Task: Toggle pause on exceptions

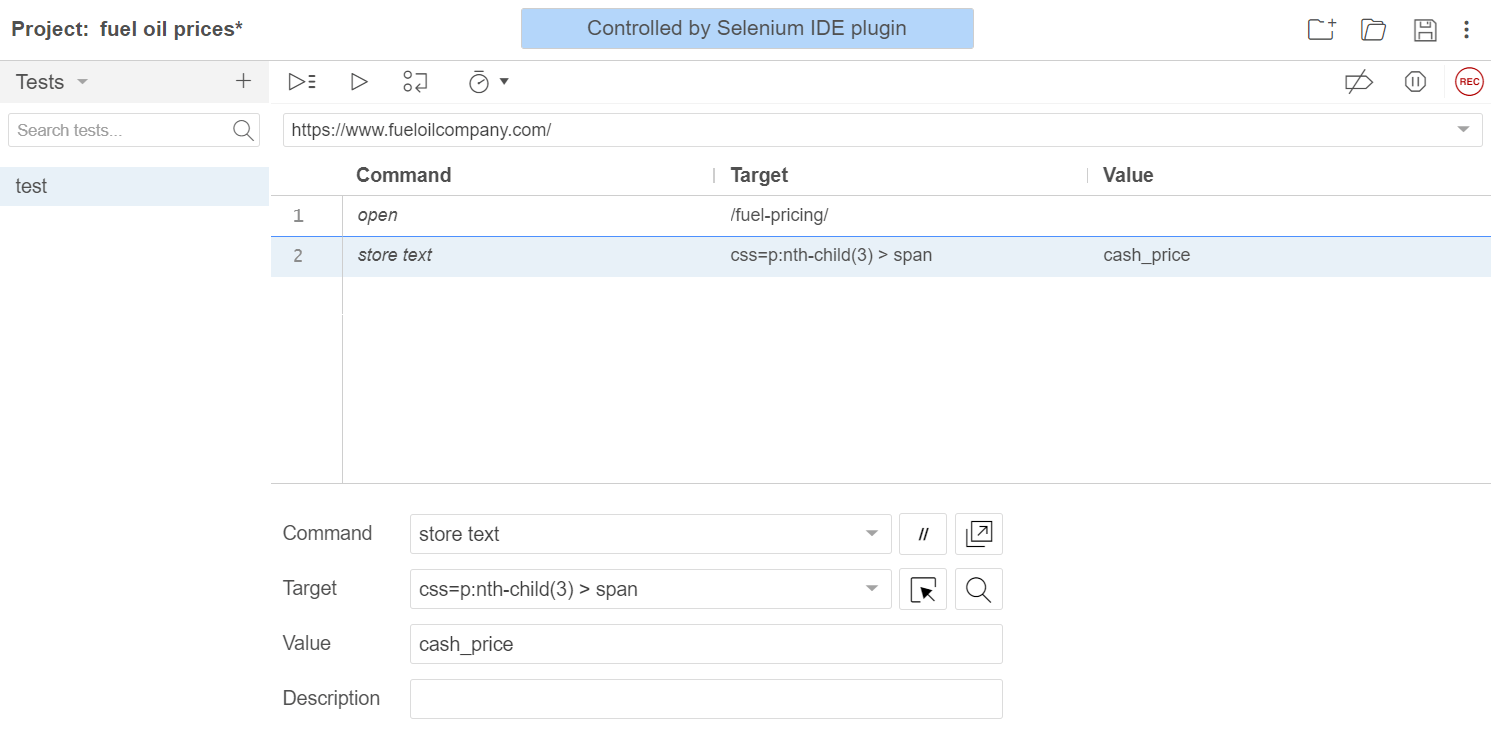Action: [x=1414, y=82]
